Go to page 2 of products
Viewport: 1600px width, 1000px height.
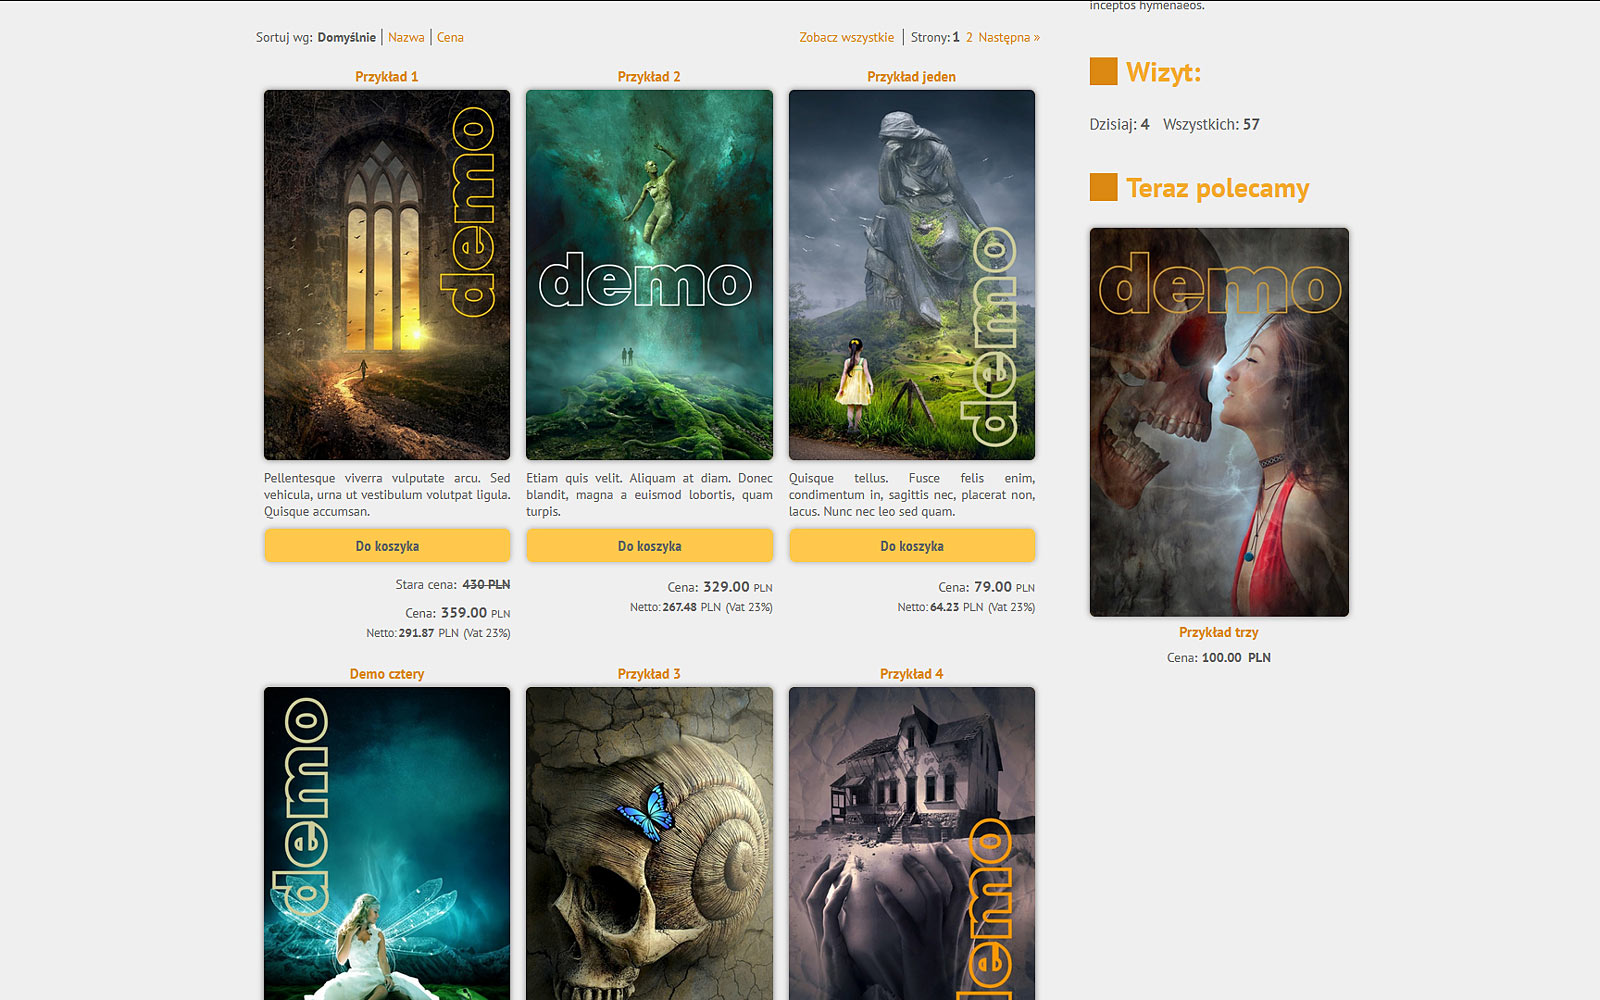pyautogui.click(x=969, y=37)
